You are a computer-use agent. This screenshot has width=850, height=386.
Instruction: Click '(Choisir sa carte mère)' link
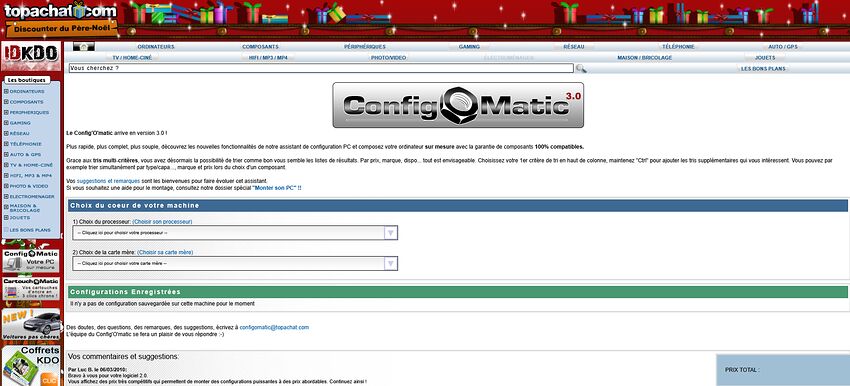165,252
